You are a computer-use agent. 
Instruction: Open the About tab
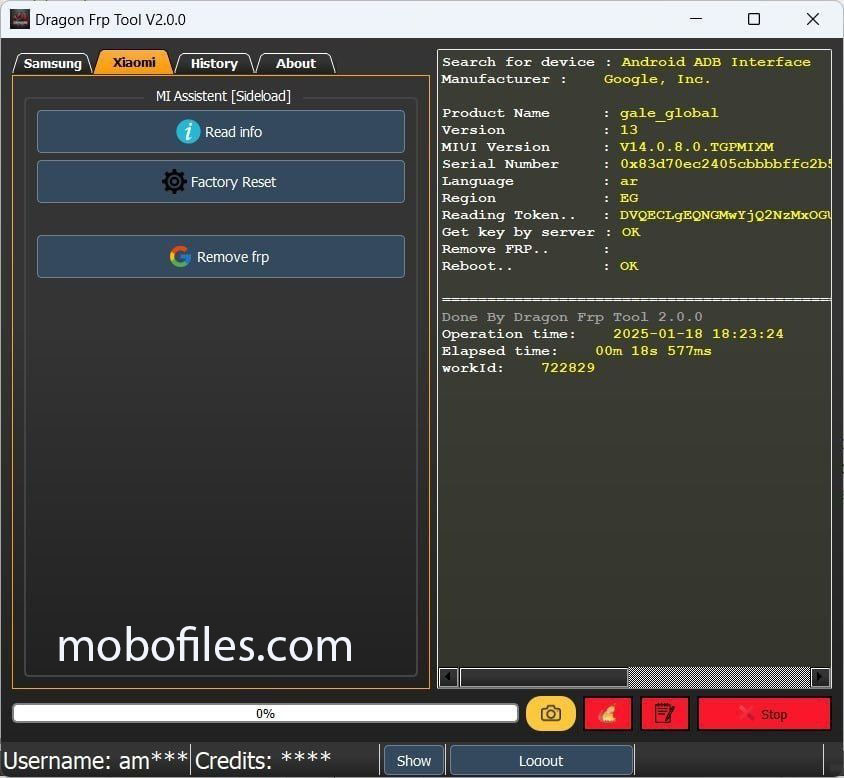pos(296,63)
